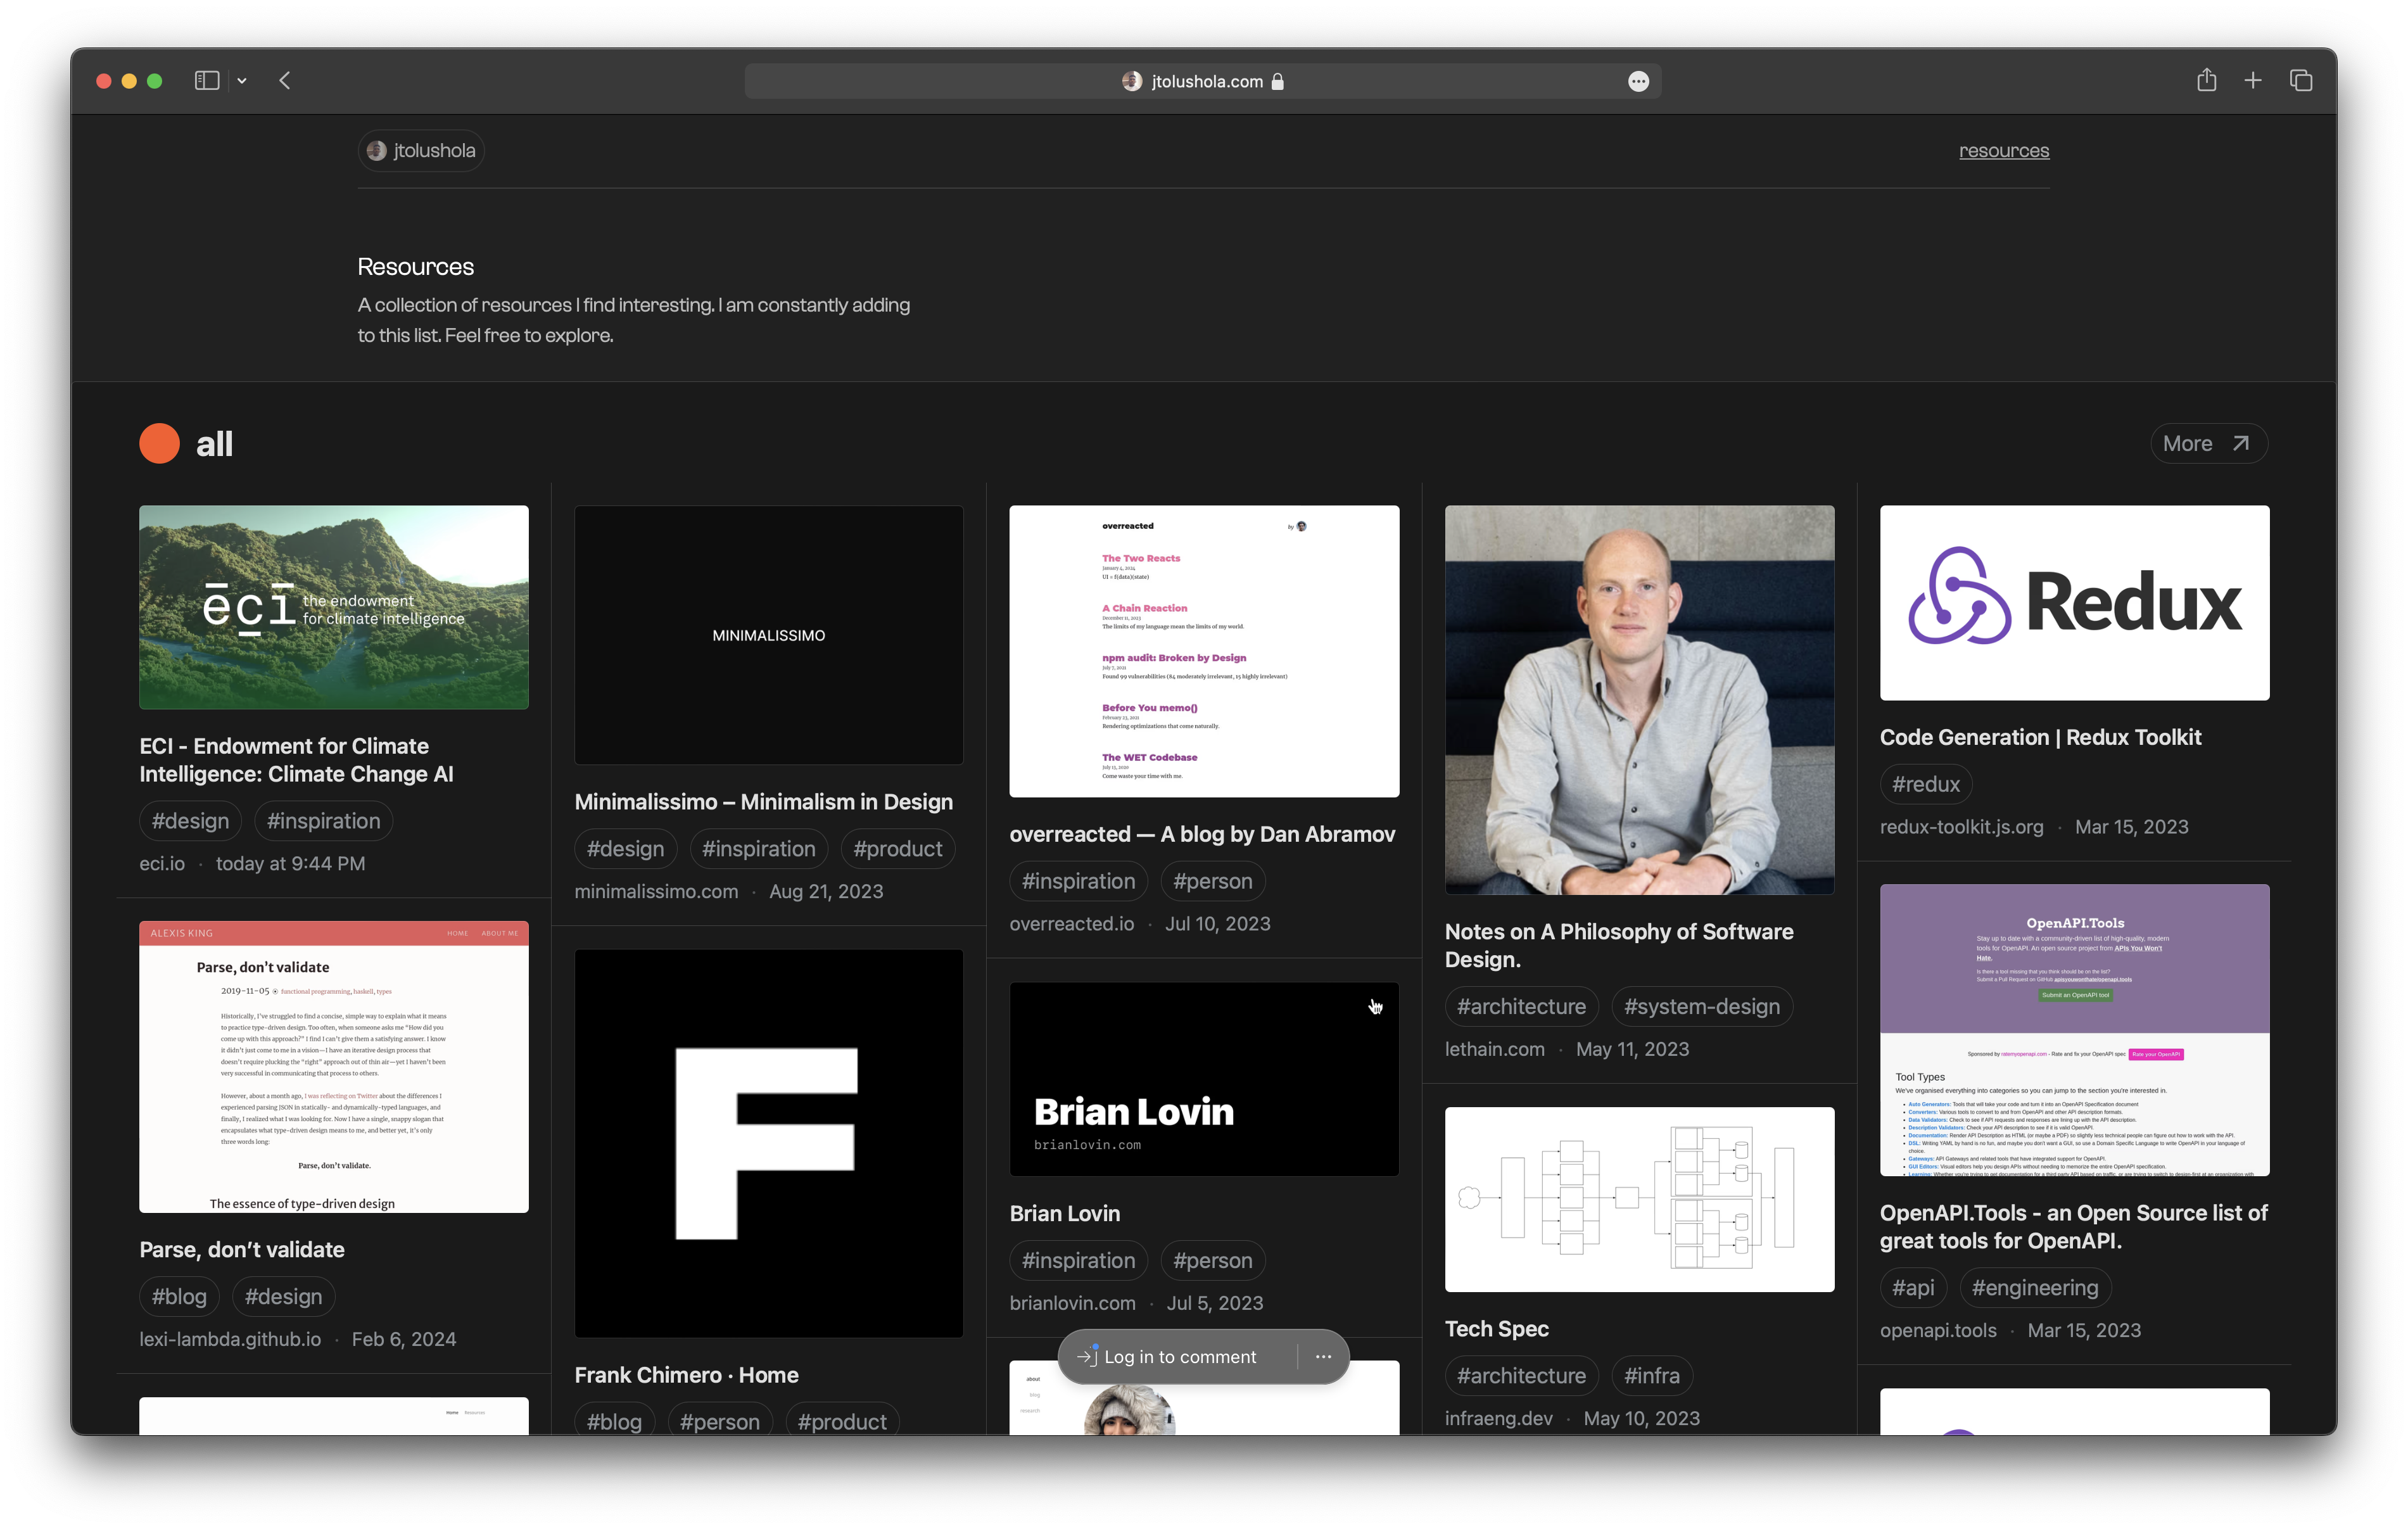Click the padlock icon in address bar
The image size is (2408, 1529).
[1278, 82]
